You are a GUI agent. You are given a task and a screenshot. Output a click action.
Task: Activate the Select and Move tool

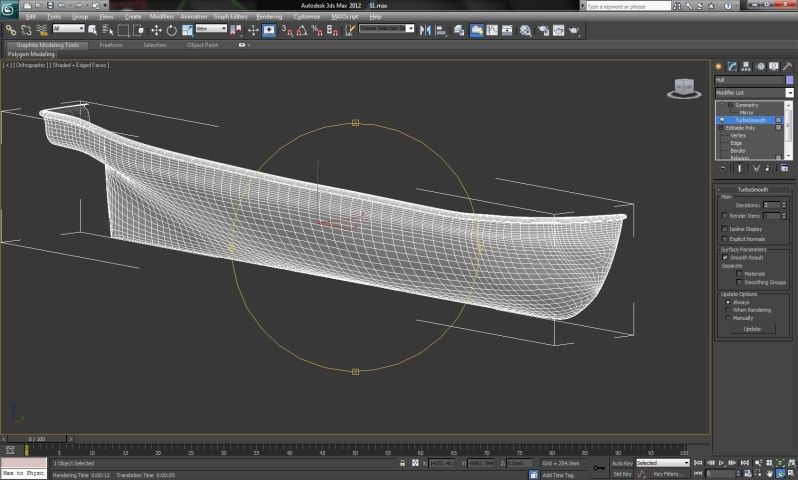point(156,31)
